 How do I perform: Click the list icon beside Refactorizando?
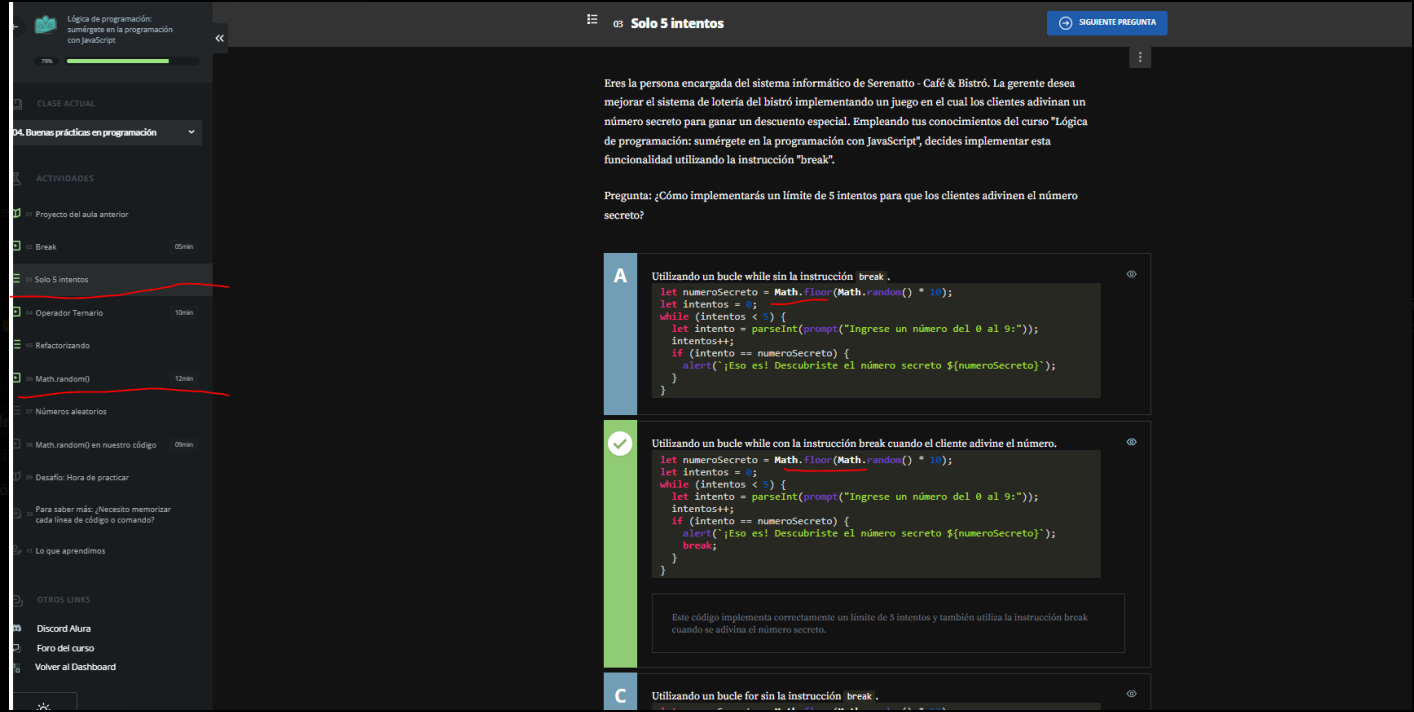[16, 345]
